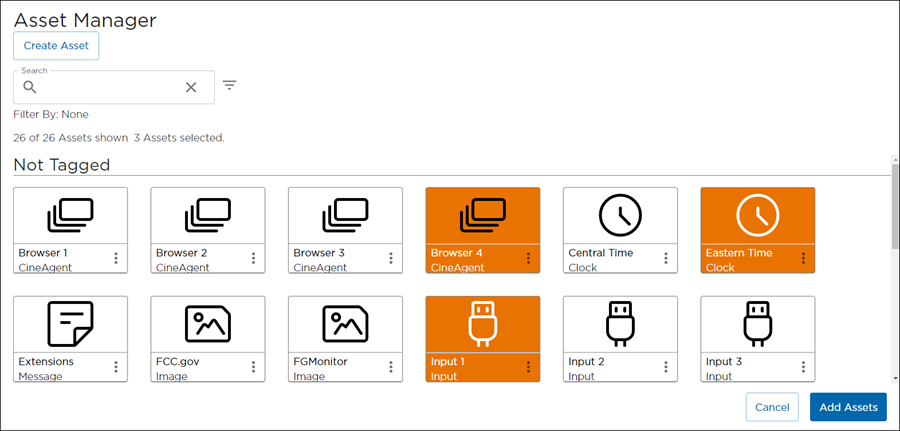900x431 pixels.
Task: Select the FCC.gov image icon
Action: (x=207, y=323)
